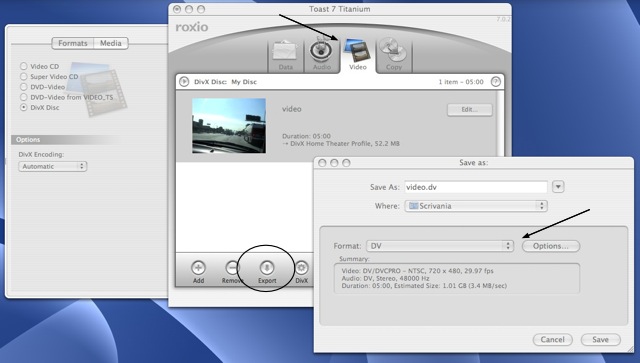Expand the save dialog with arrow button
The height and width of the screenshot is (363, 640).
[558, 187]
